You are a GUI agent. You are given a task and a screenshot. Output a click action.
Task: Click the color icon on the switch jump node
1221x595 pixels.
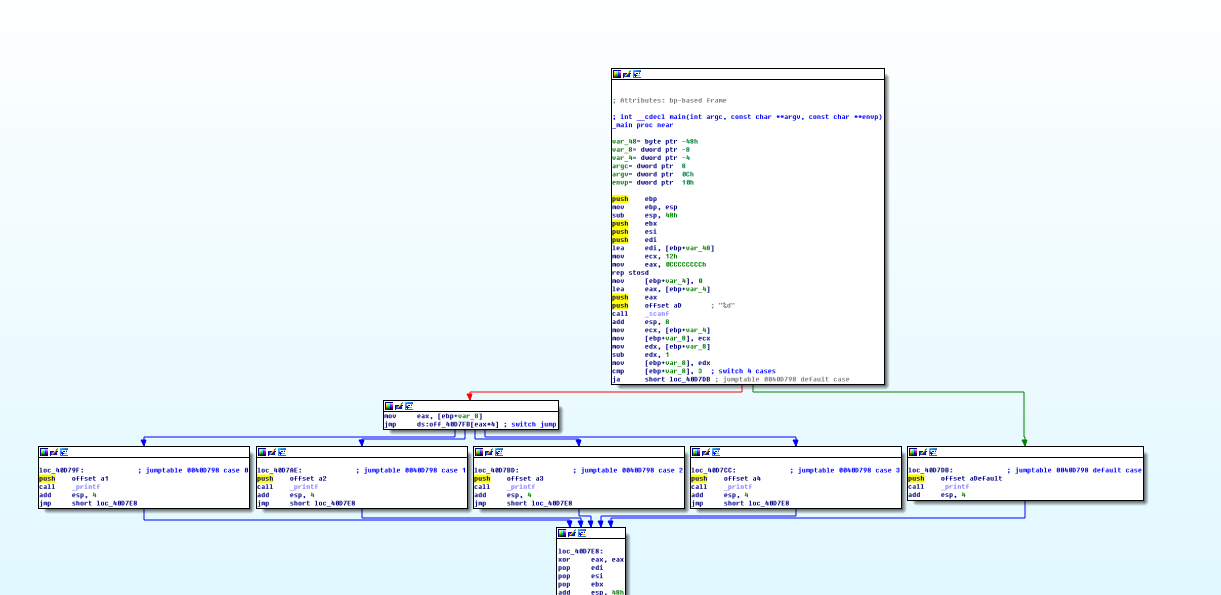click(x=389, y=406)
